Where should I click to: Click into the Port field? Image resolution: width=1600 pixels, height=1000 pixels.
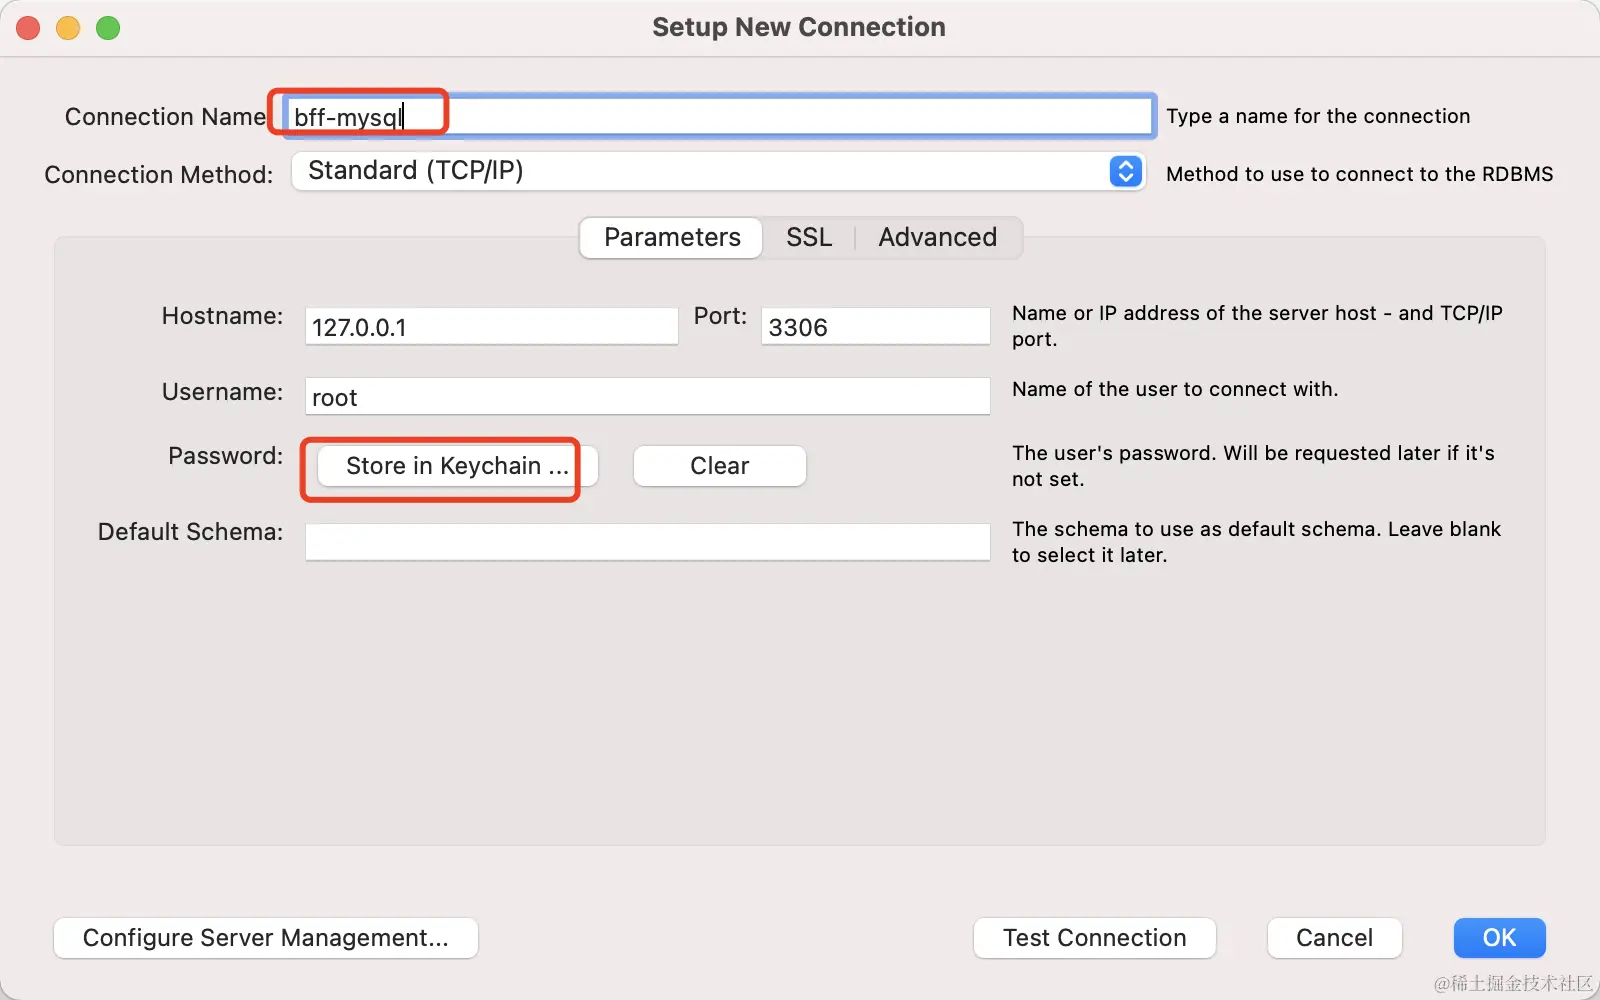click(875, 327)
